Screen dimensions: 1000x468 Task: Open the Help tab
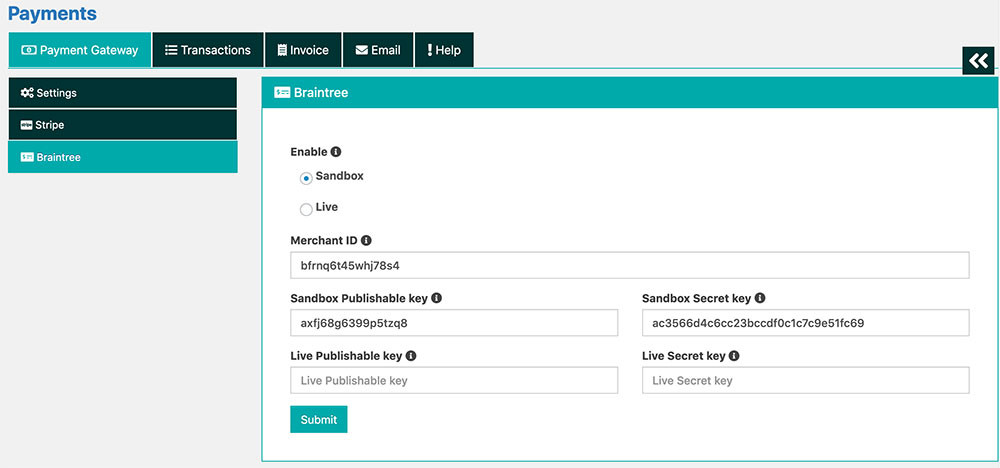[444, 50]
